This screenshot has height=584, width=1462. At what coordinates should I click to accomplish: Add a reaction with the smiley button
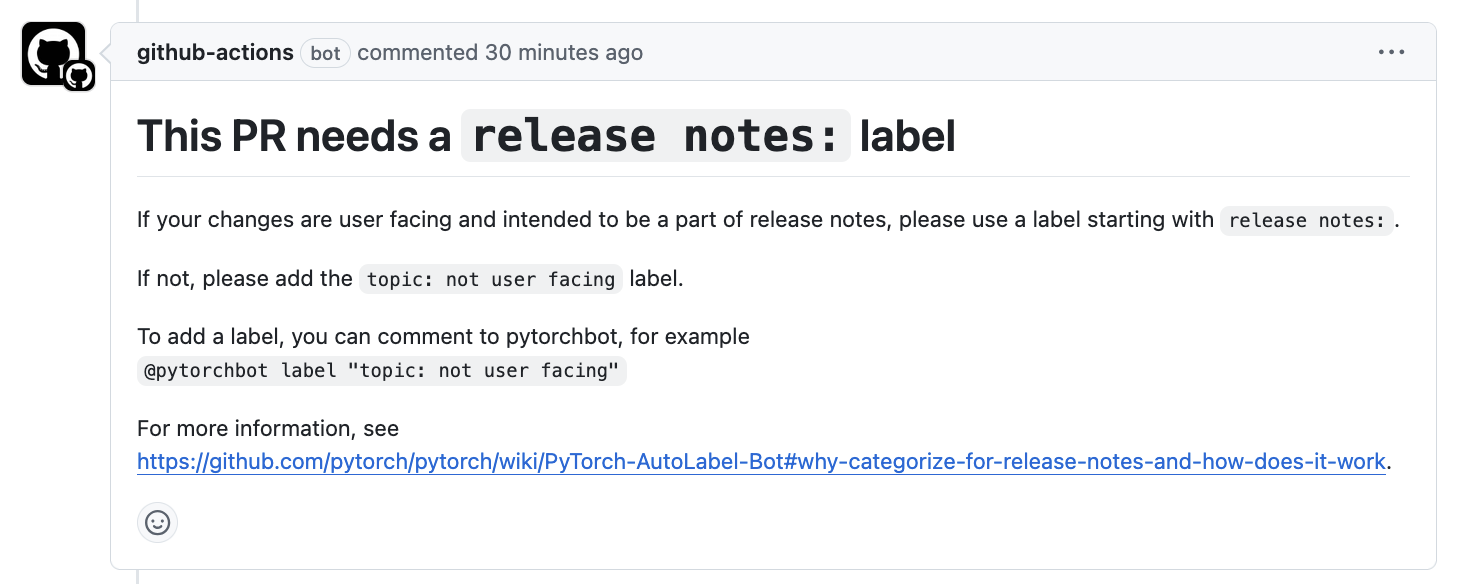click(157, 522)
